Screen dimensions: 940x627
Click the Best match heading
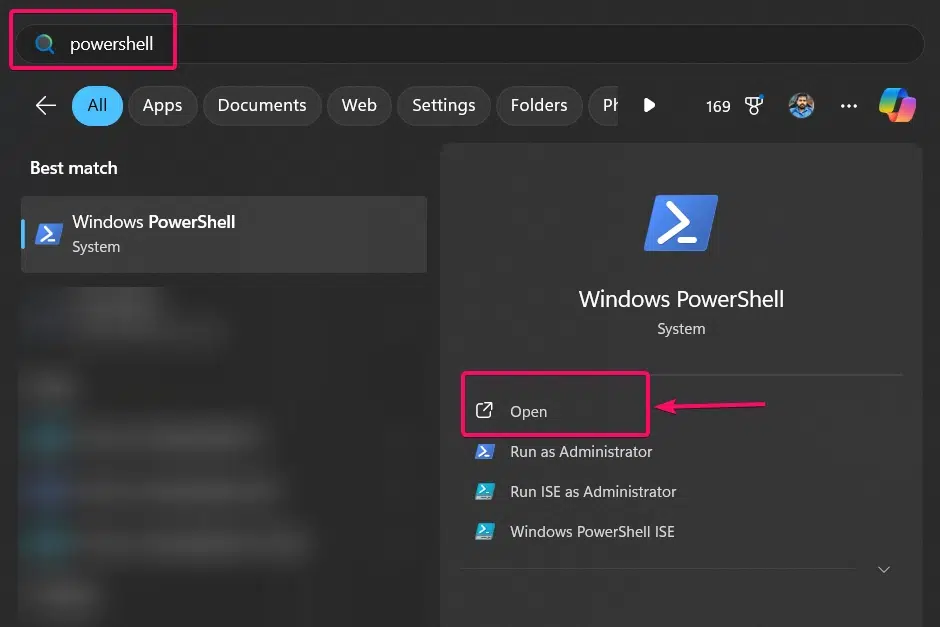pyautogui.click(x=74, y=168)
